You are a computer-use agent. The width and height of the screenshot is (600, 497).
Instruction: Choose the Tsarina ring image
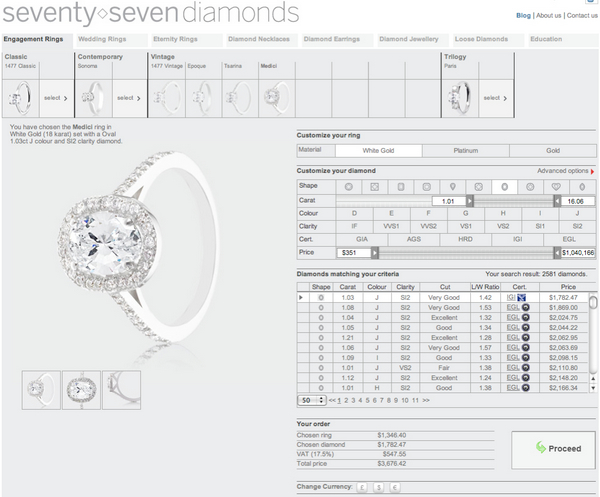[x=240, y=98]
